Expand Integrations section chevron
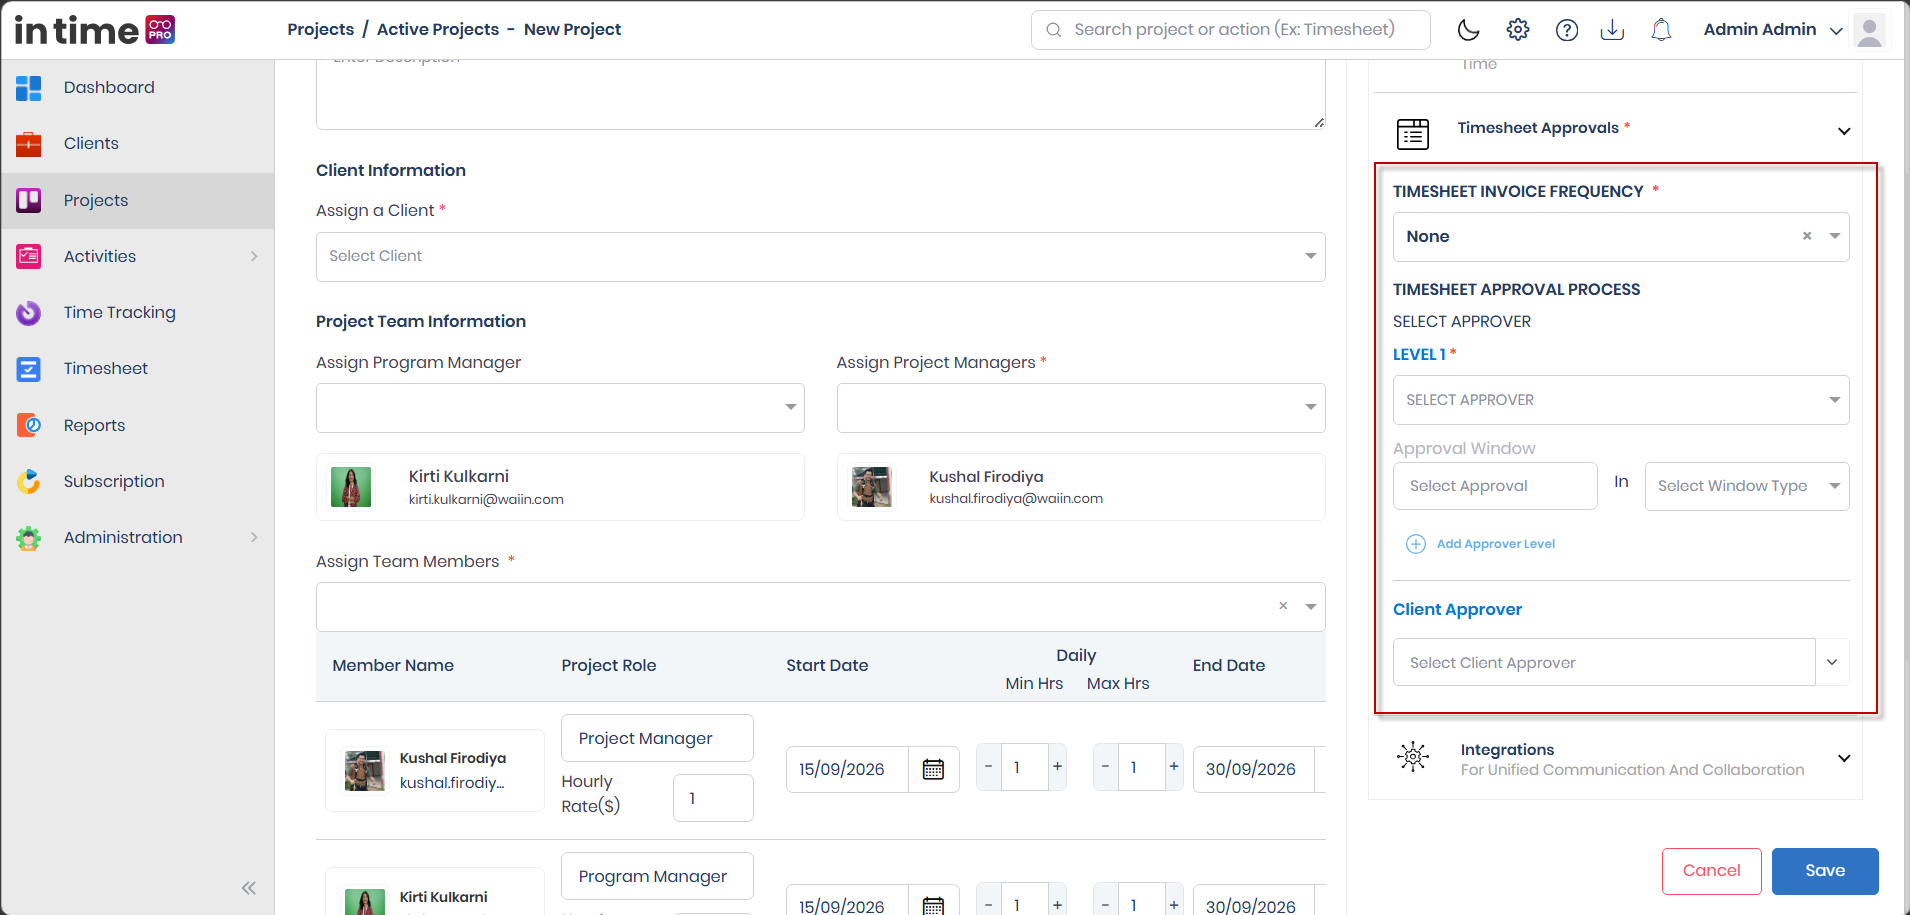Viewport: 1910px width, 915px height. click(1844, 758)
